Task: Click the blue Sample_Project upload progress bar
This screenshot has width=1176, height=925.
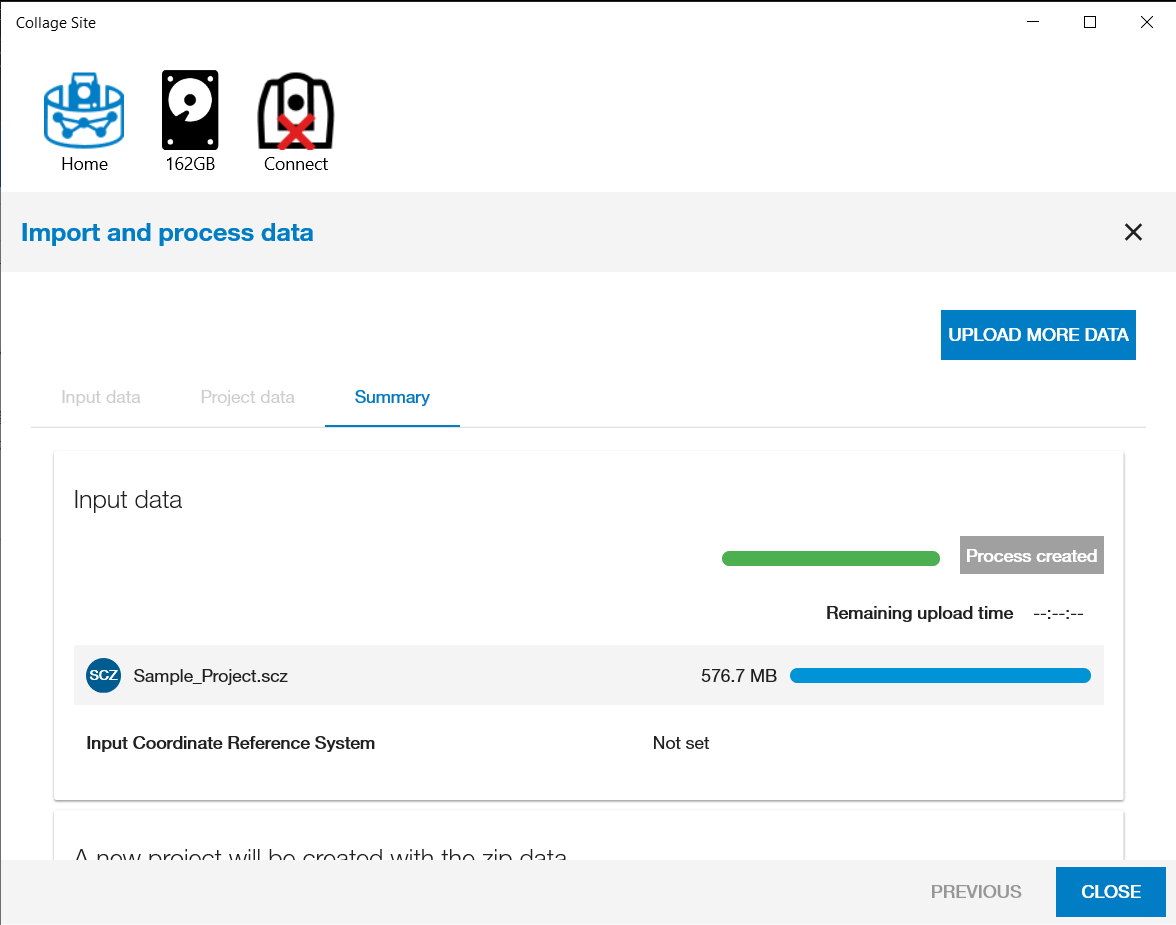Action: pyautogui.click(x=940, y=676)
